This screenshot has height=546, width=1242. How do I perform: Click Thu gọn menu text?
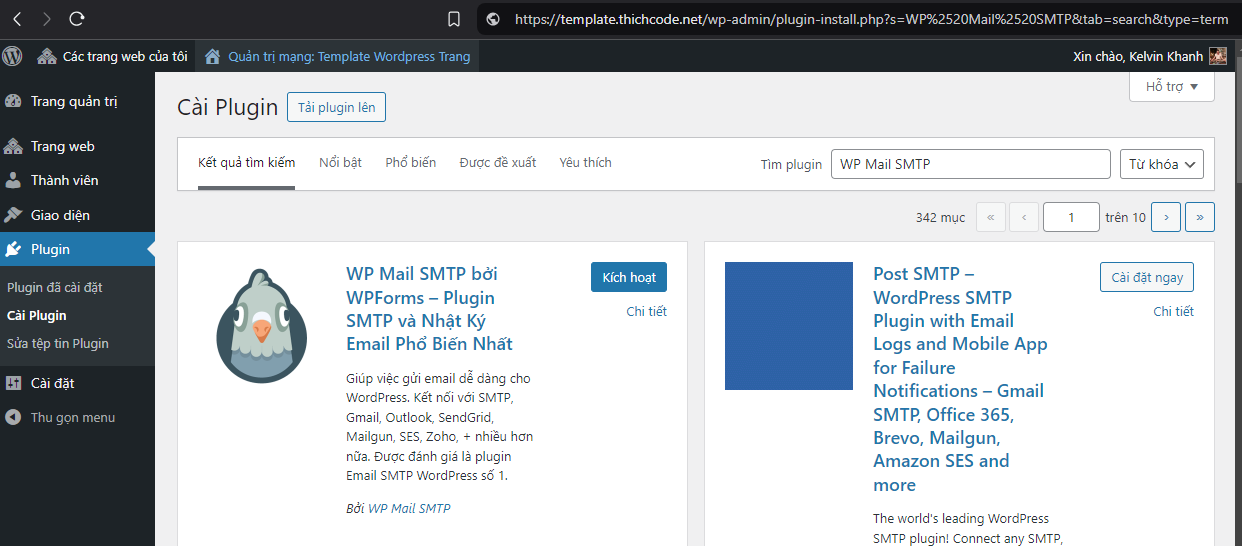point(73,418)
